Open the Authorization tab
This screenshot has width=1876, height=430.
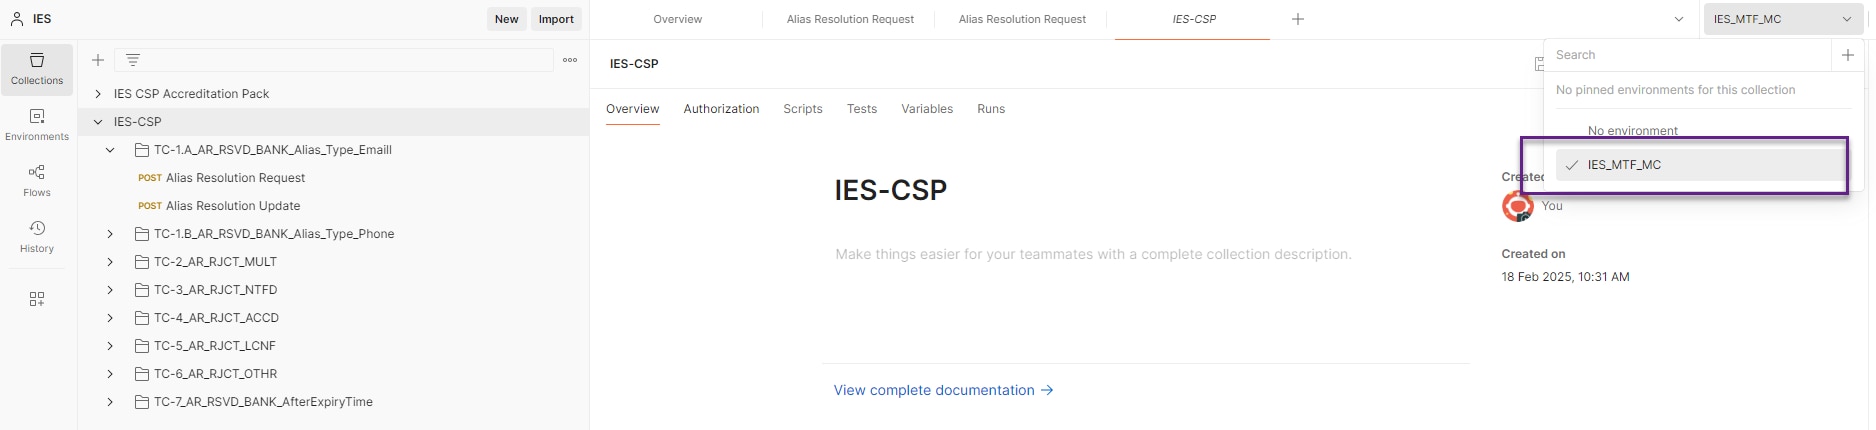(721, 109)
